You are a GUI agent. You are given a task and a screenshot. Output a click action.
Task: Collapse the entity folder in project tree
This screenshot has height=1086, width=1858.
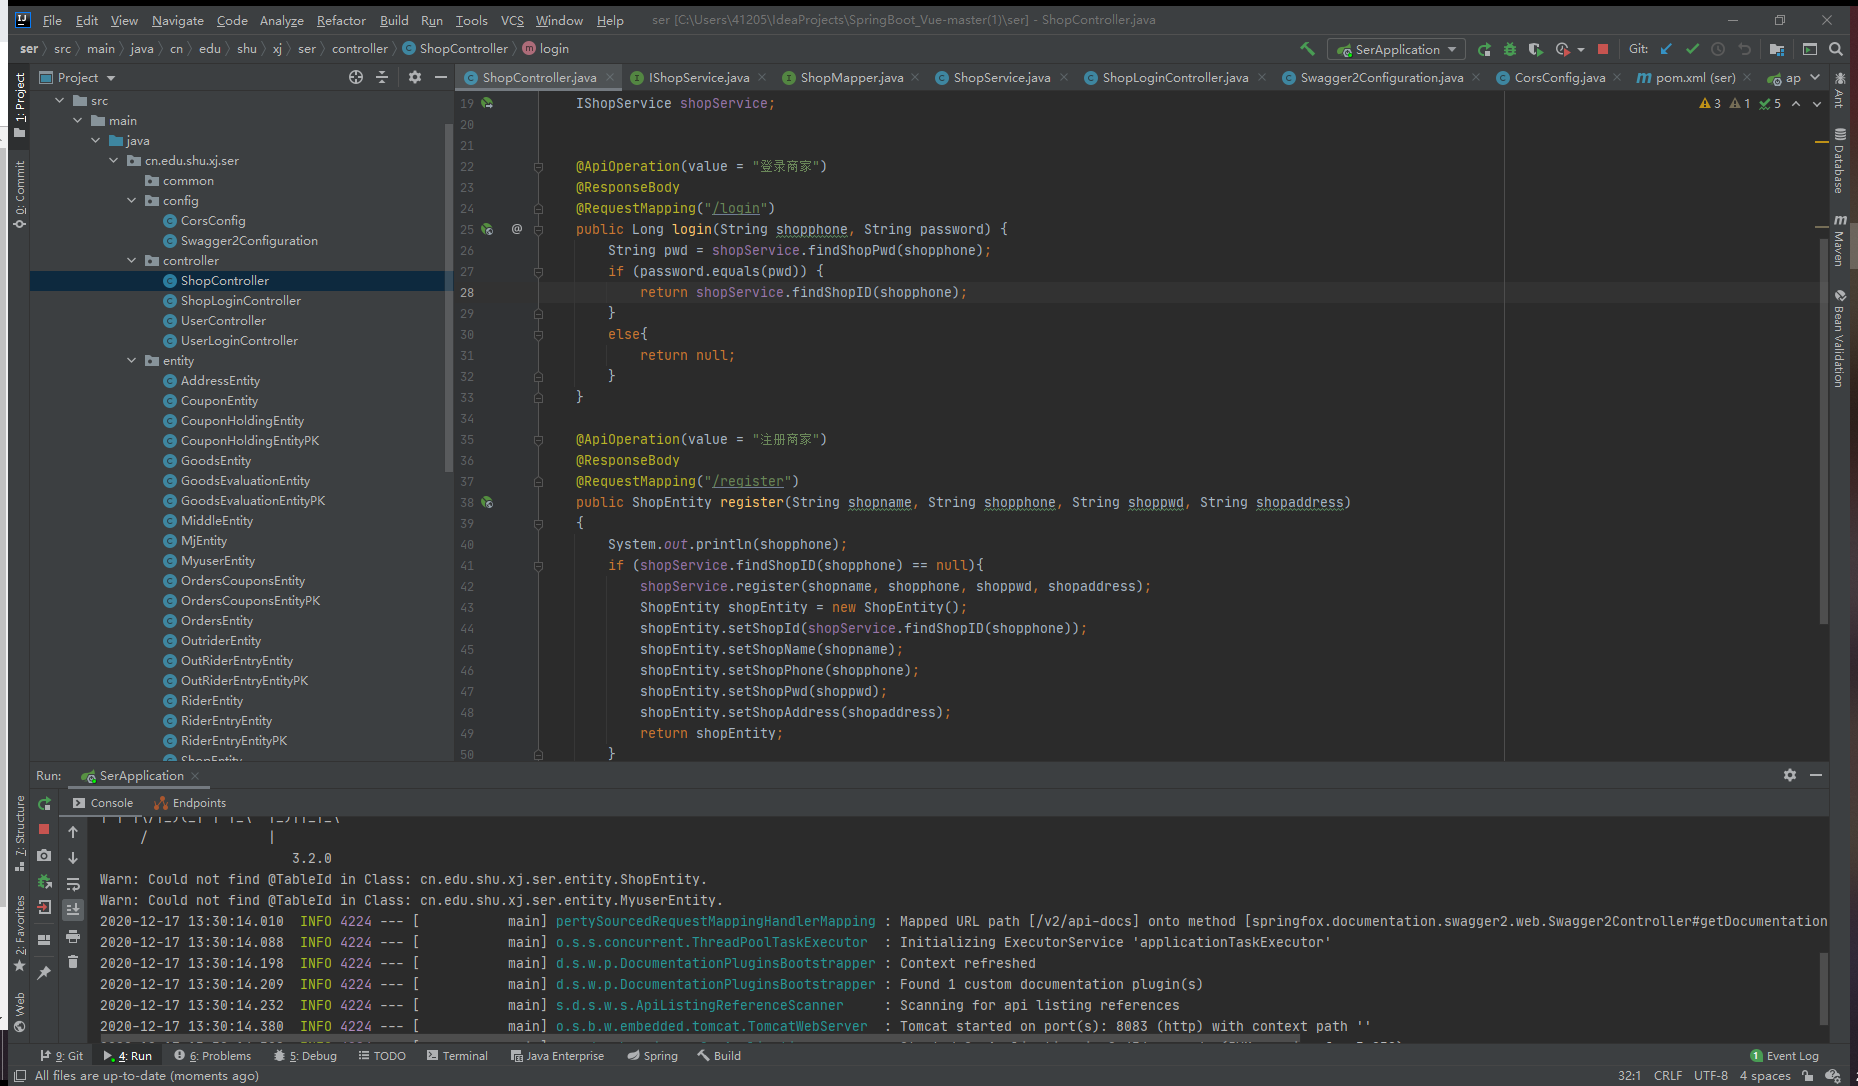point(132,361)
